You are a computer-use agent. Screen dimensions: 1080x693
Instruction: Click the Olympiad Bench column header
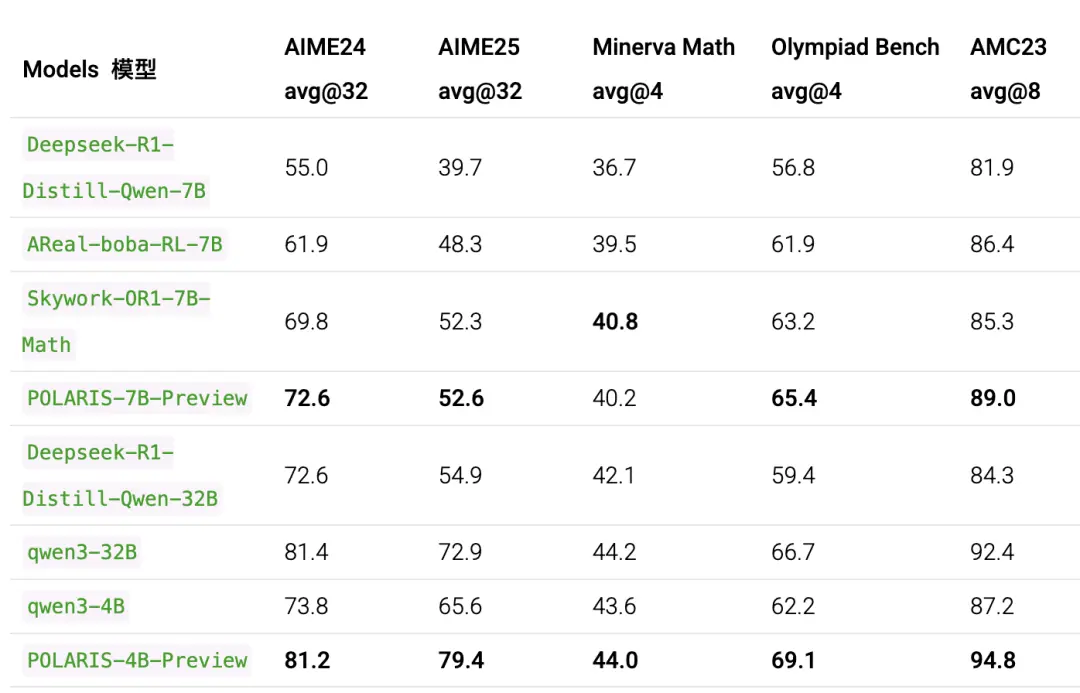click(x=855, y=47)
